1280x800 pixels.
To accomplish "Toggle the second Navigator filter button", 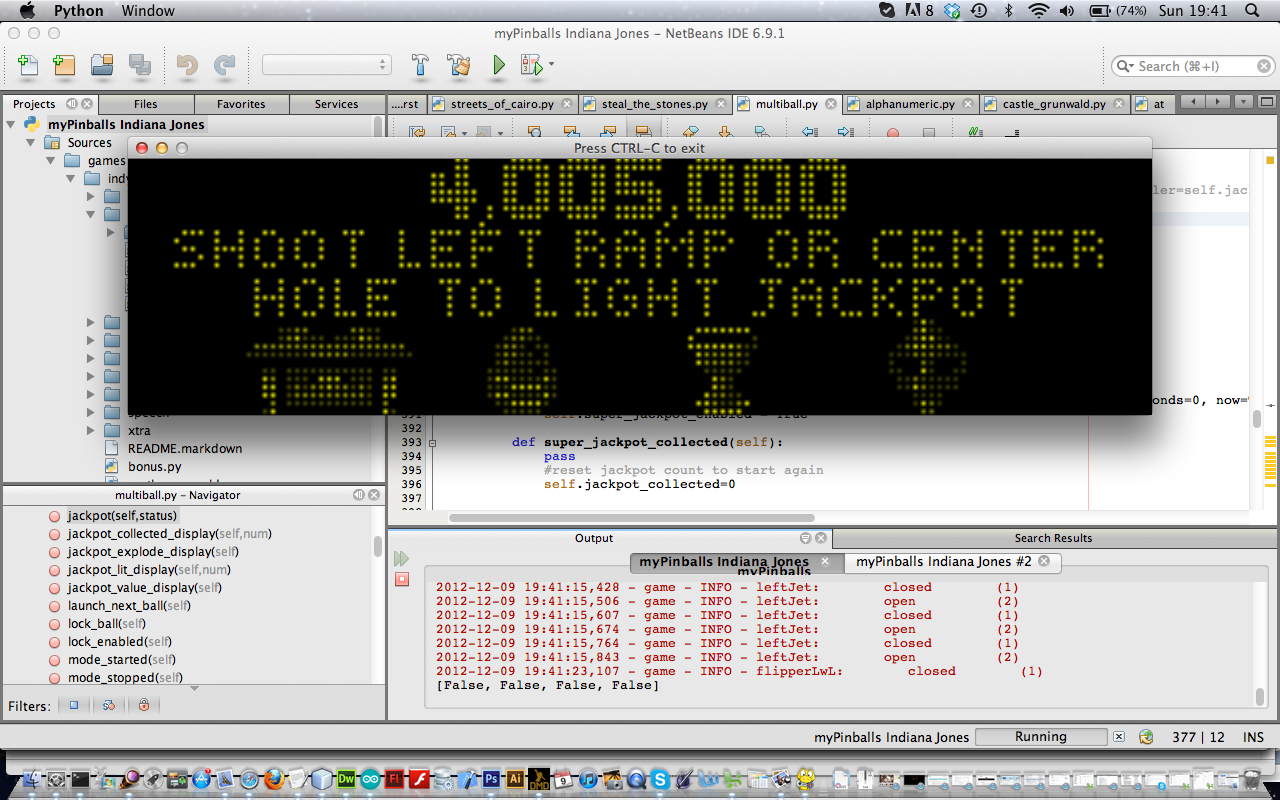I will [x=108, y=705].
